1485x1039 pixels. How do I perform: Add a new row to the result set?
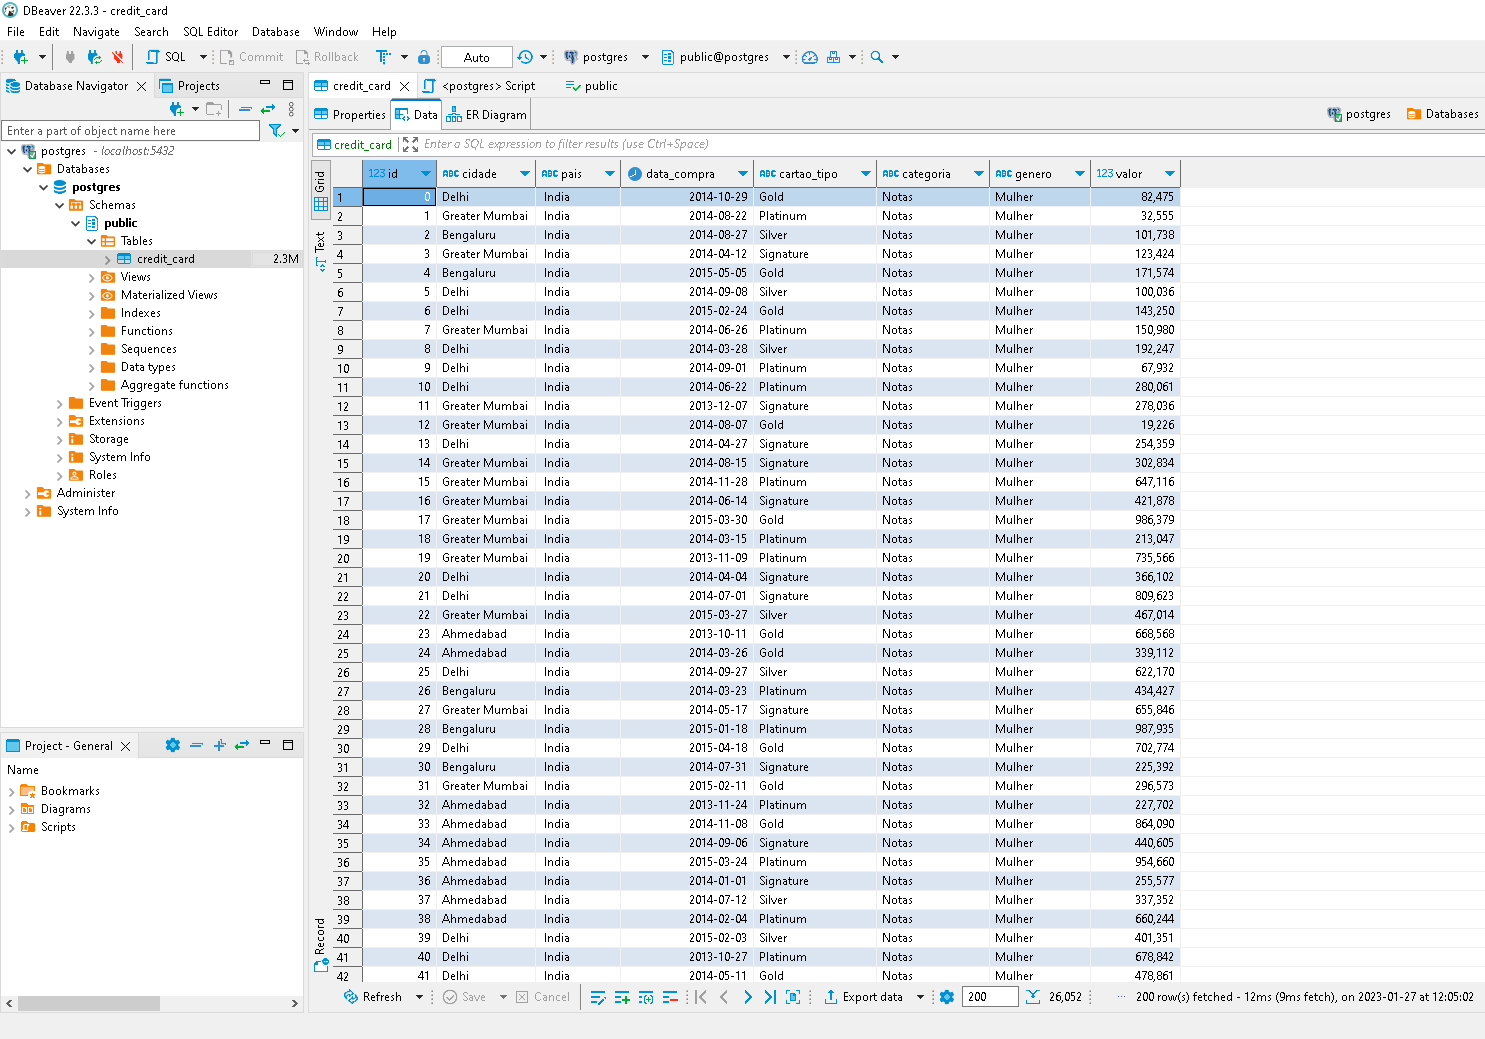point(621,996)
